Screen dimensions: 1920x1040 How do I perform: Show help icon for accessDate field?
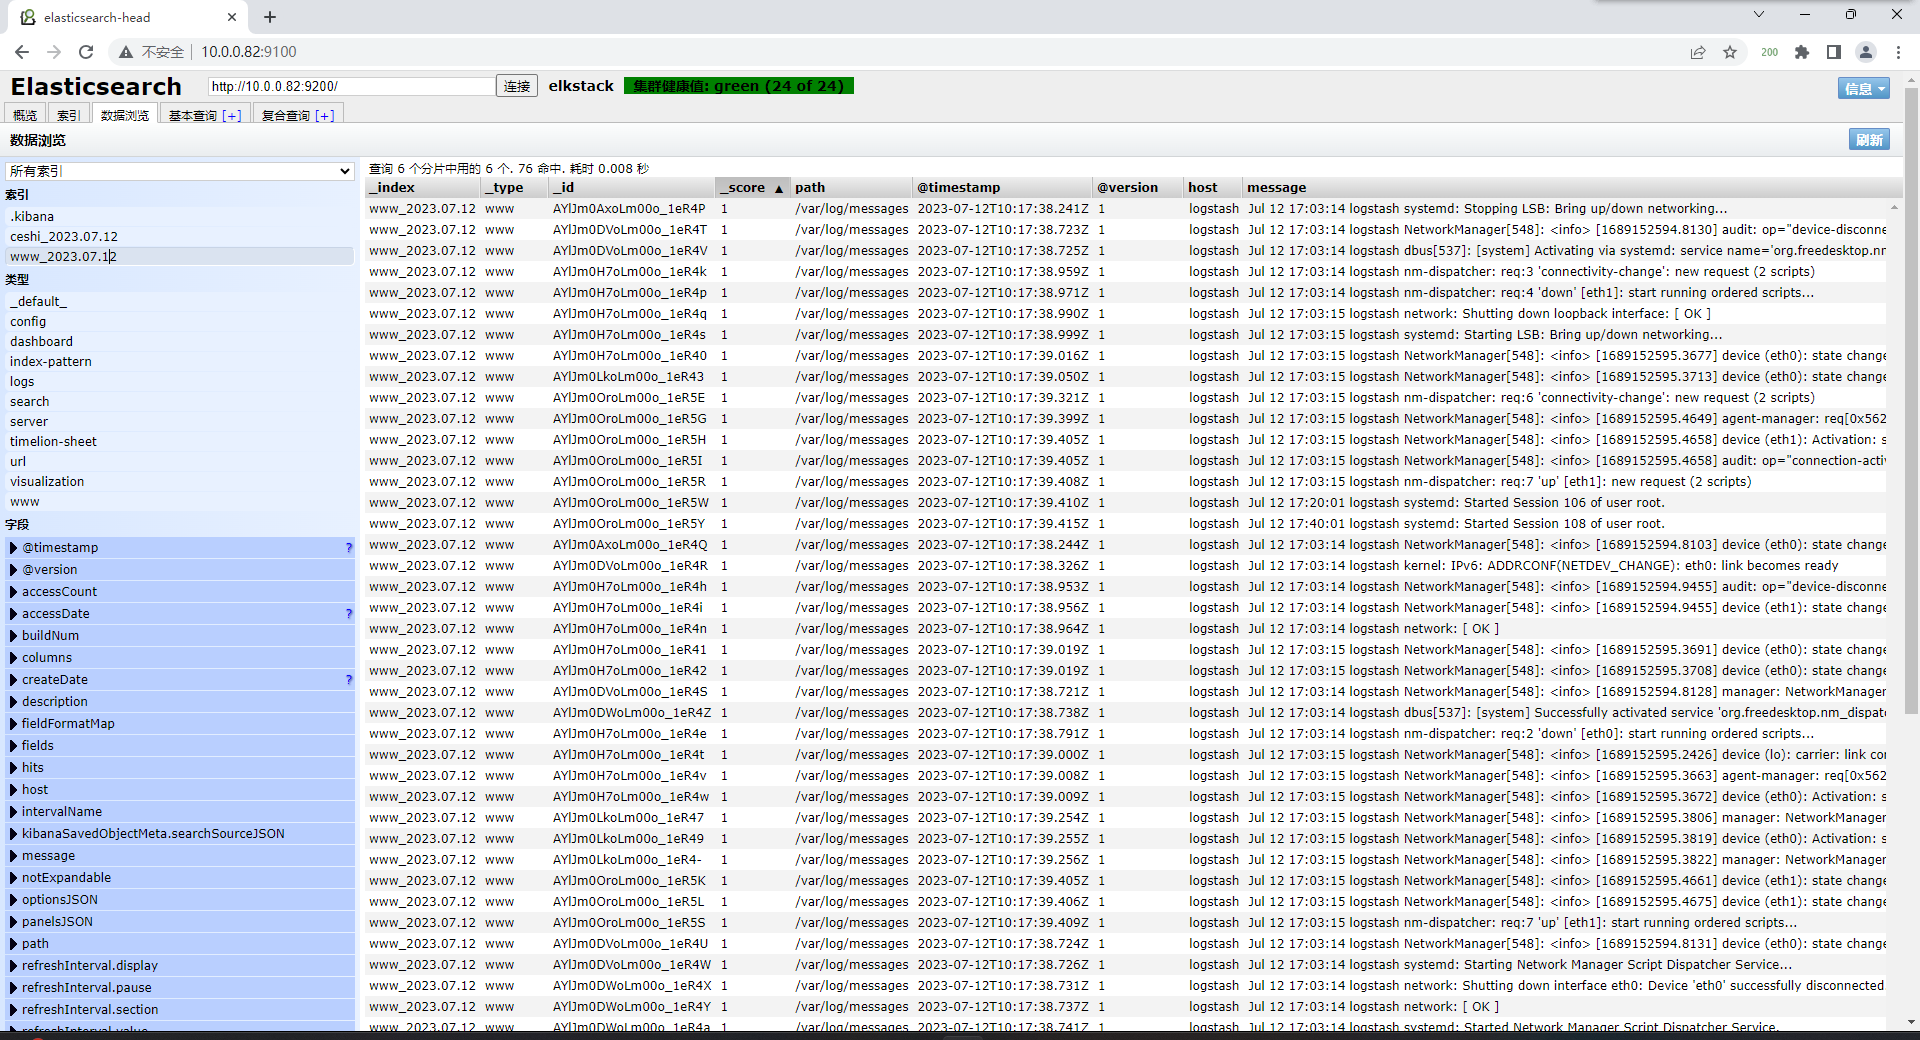348,613
